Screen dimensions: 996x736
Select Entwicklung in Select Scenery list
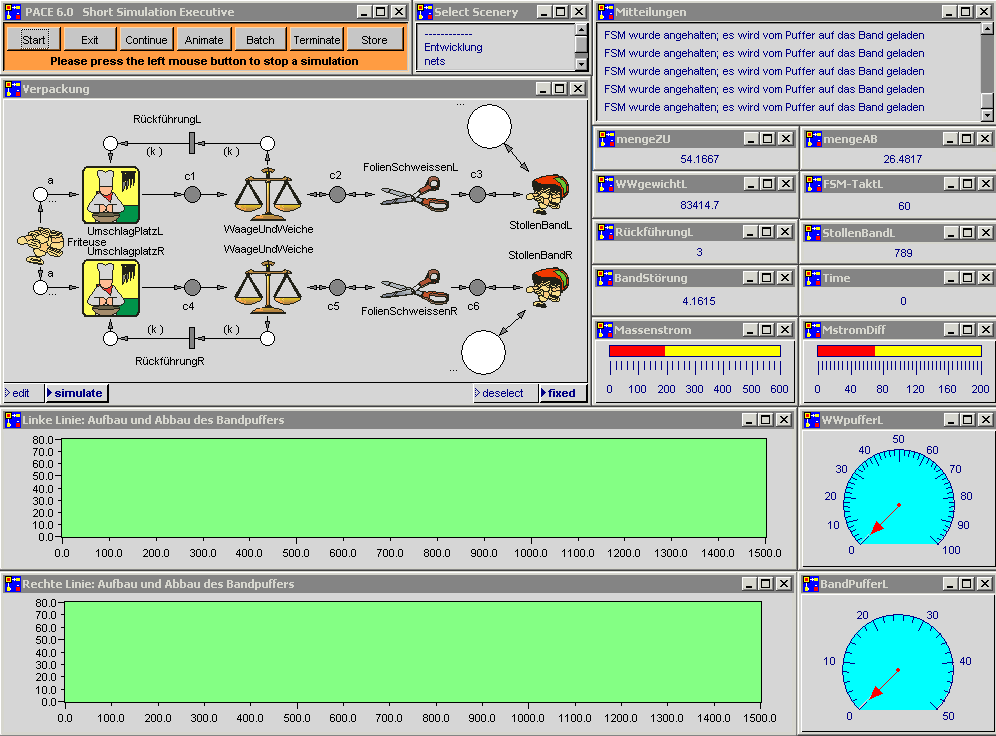click(453, 47)
